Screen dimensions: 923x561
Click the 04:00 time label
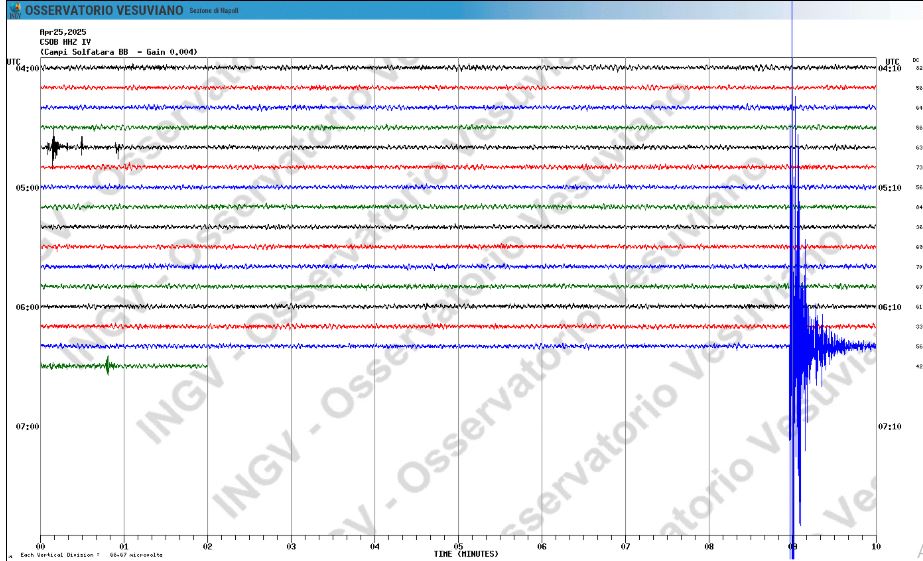(27, 68)
